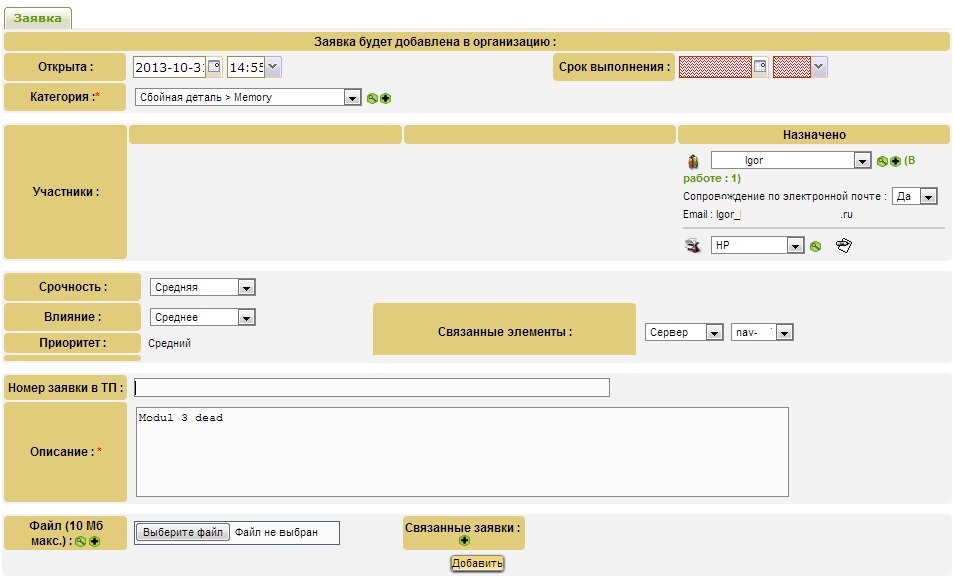
Task: Click the Связанные элементы label
Action: click(505, 332)
